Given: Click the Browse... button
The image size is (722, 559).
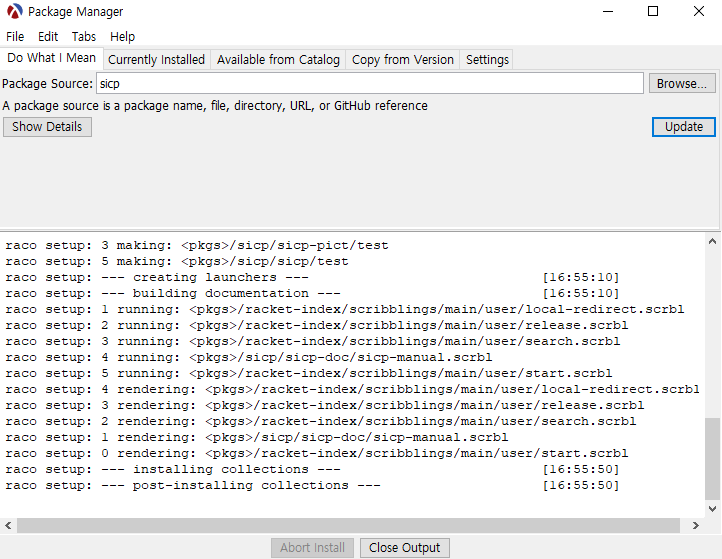Looking at the screenshot, I should [681, 83].
